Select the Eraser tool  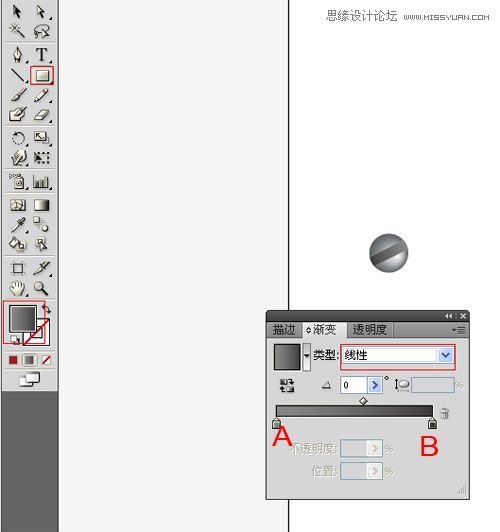click(41, 115)
